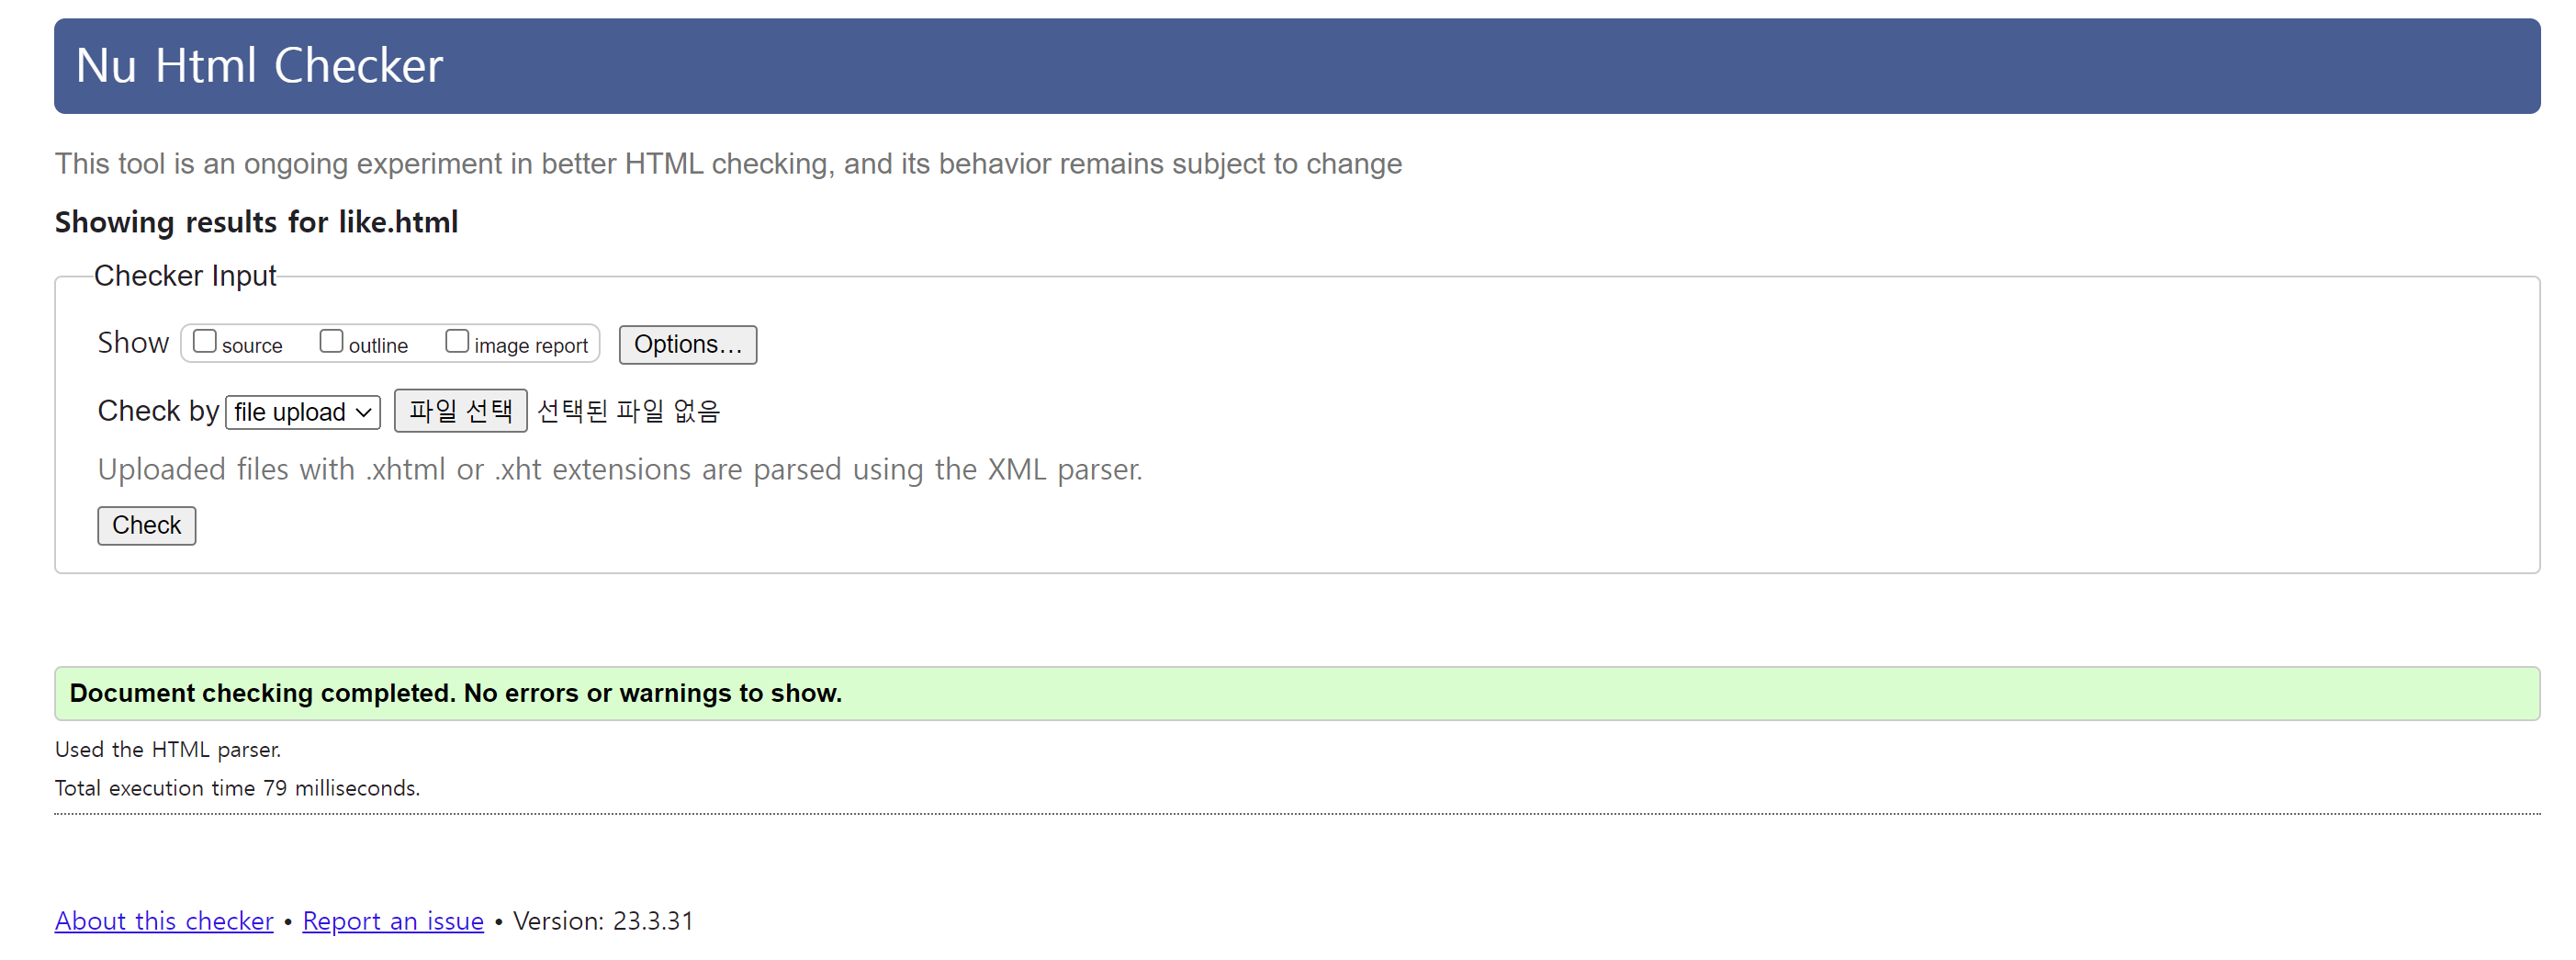
Task: Open the About this checker link
Action: tap(164, 921)
